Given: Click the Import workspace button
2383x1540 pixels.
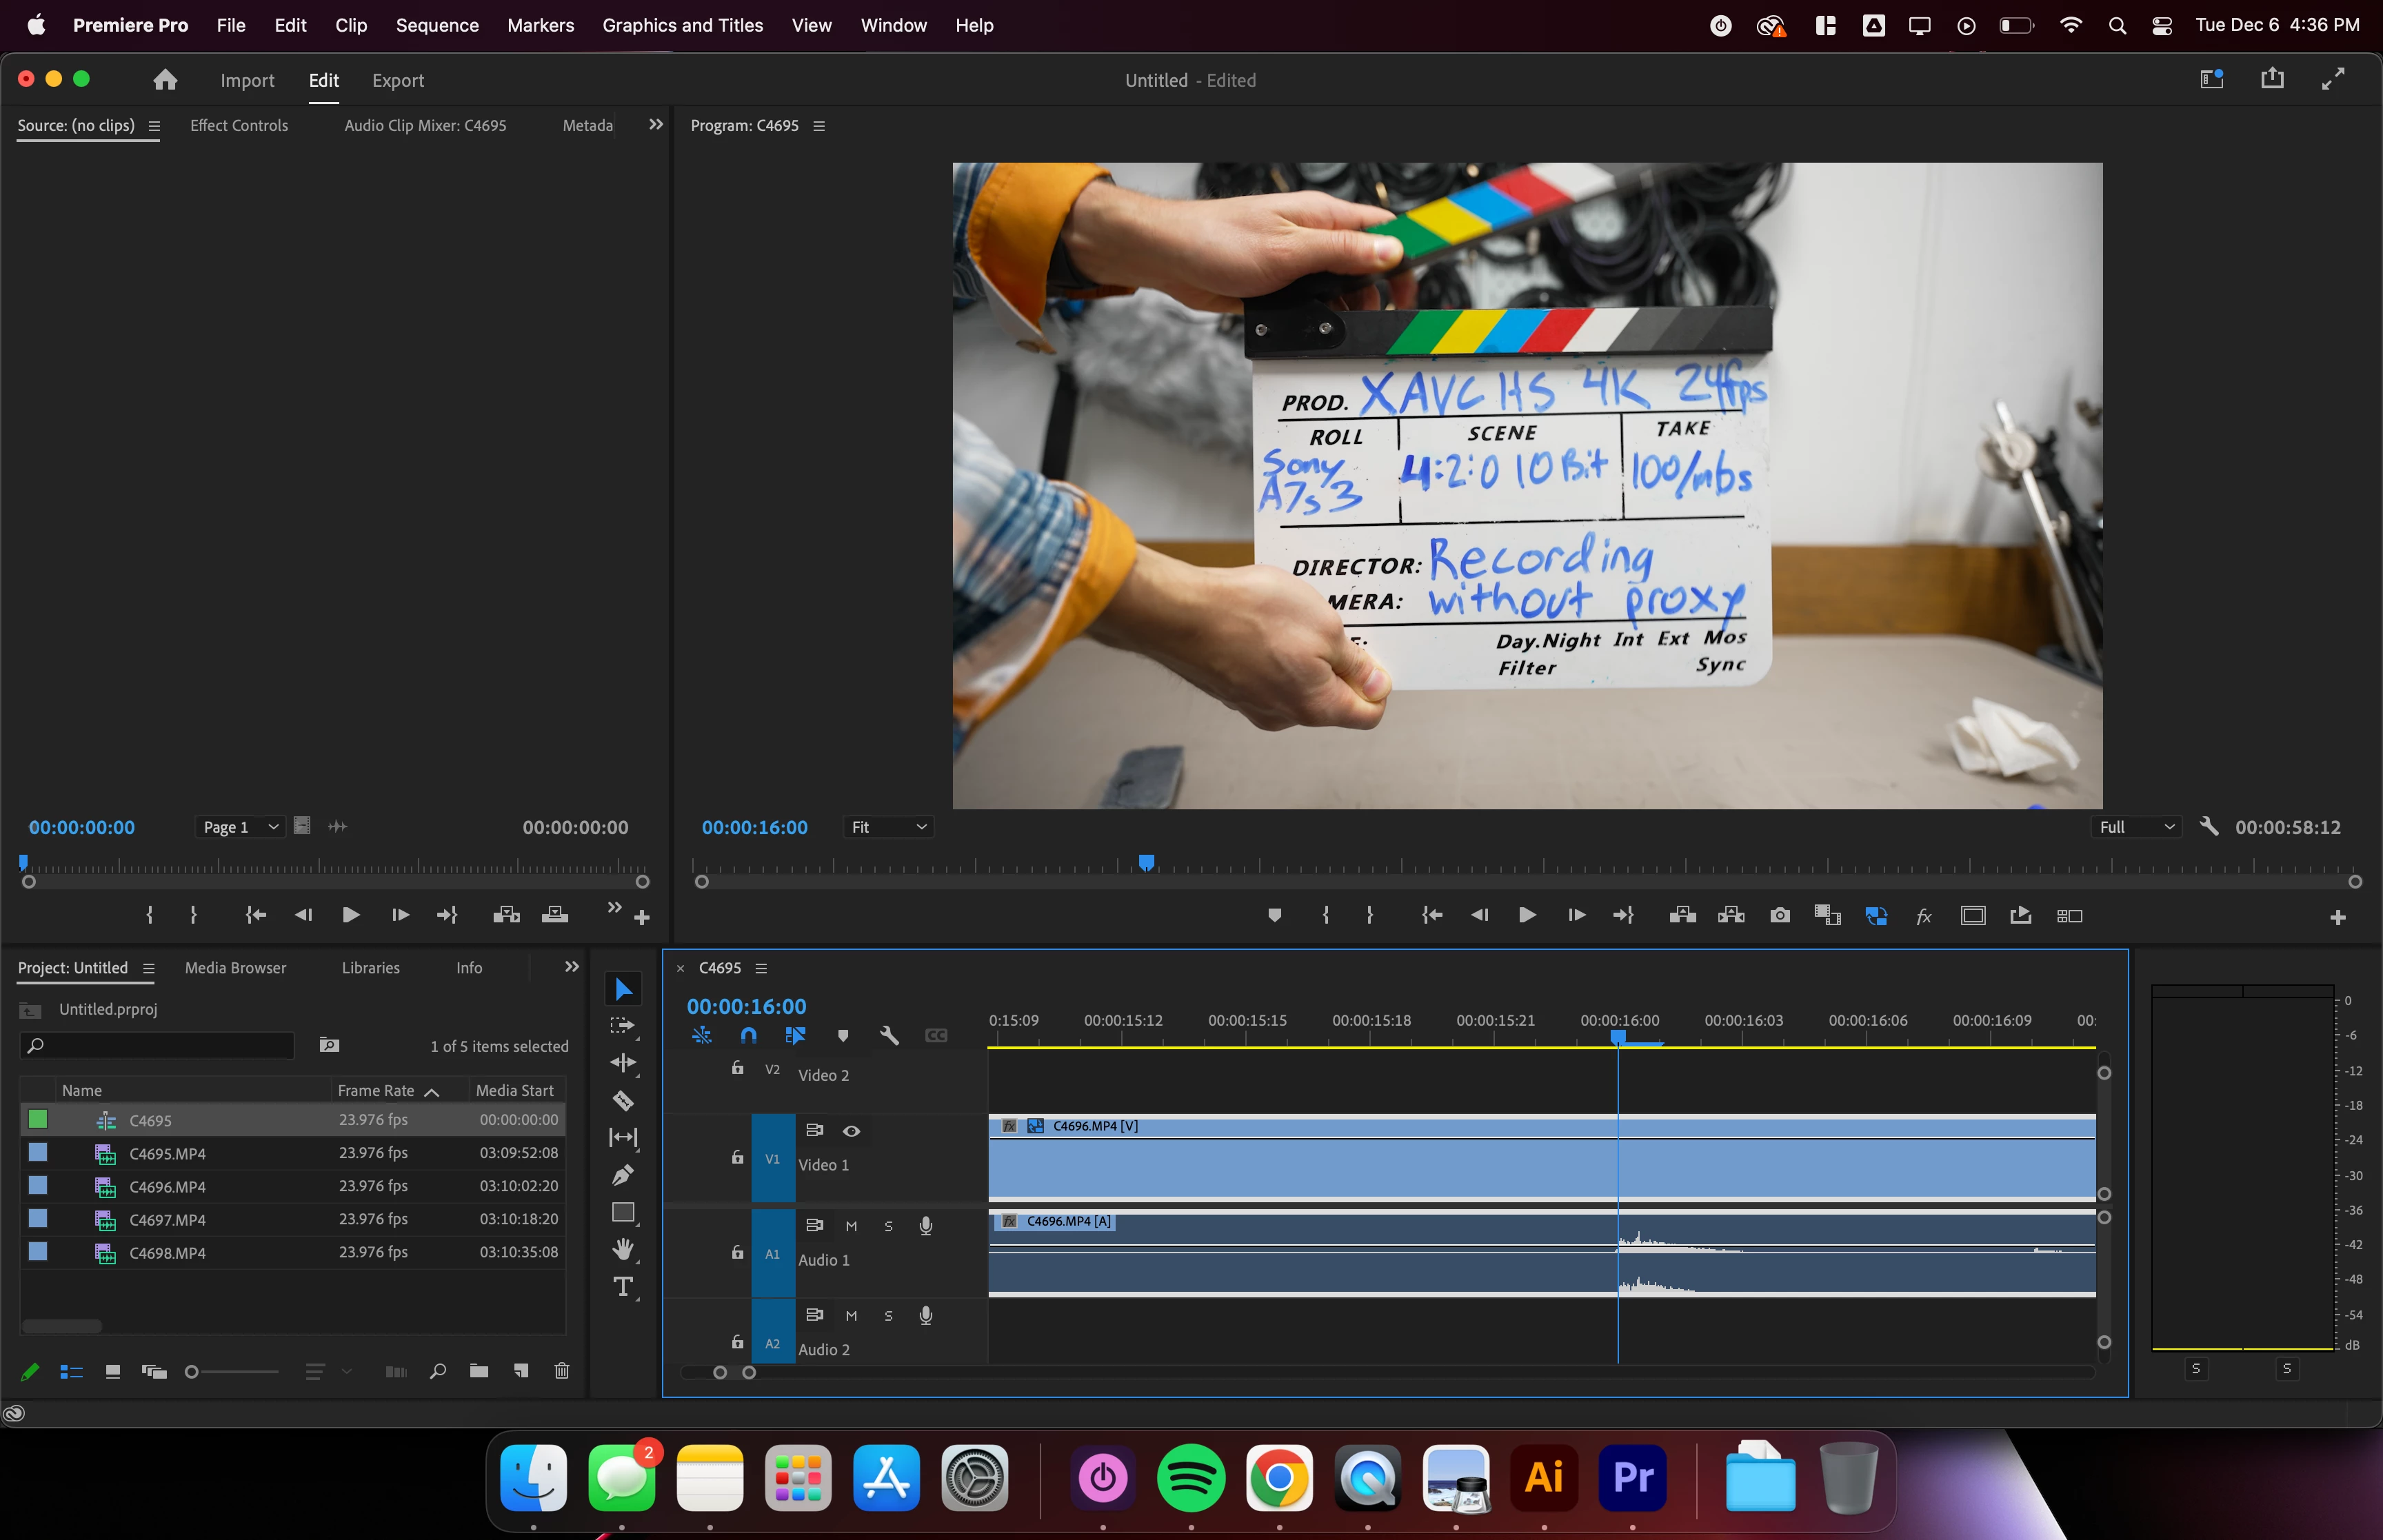Looking at the screenshot, I should tap(247, 80).
